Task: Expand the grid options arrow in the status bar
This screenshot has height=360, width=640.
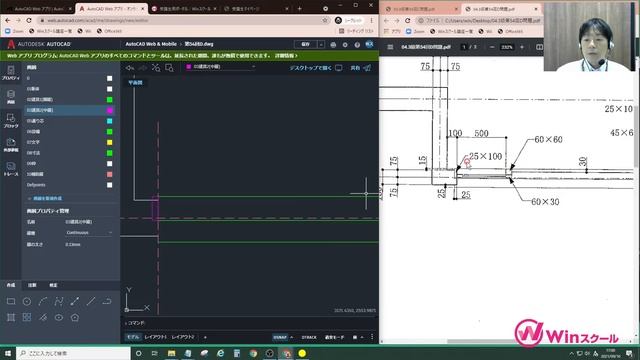Action: tap(362, 337)
